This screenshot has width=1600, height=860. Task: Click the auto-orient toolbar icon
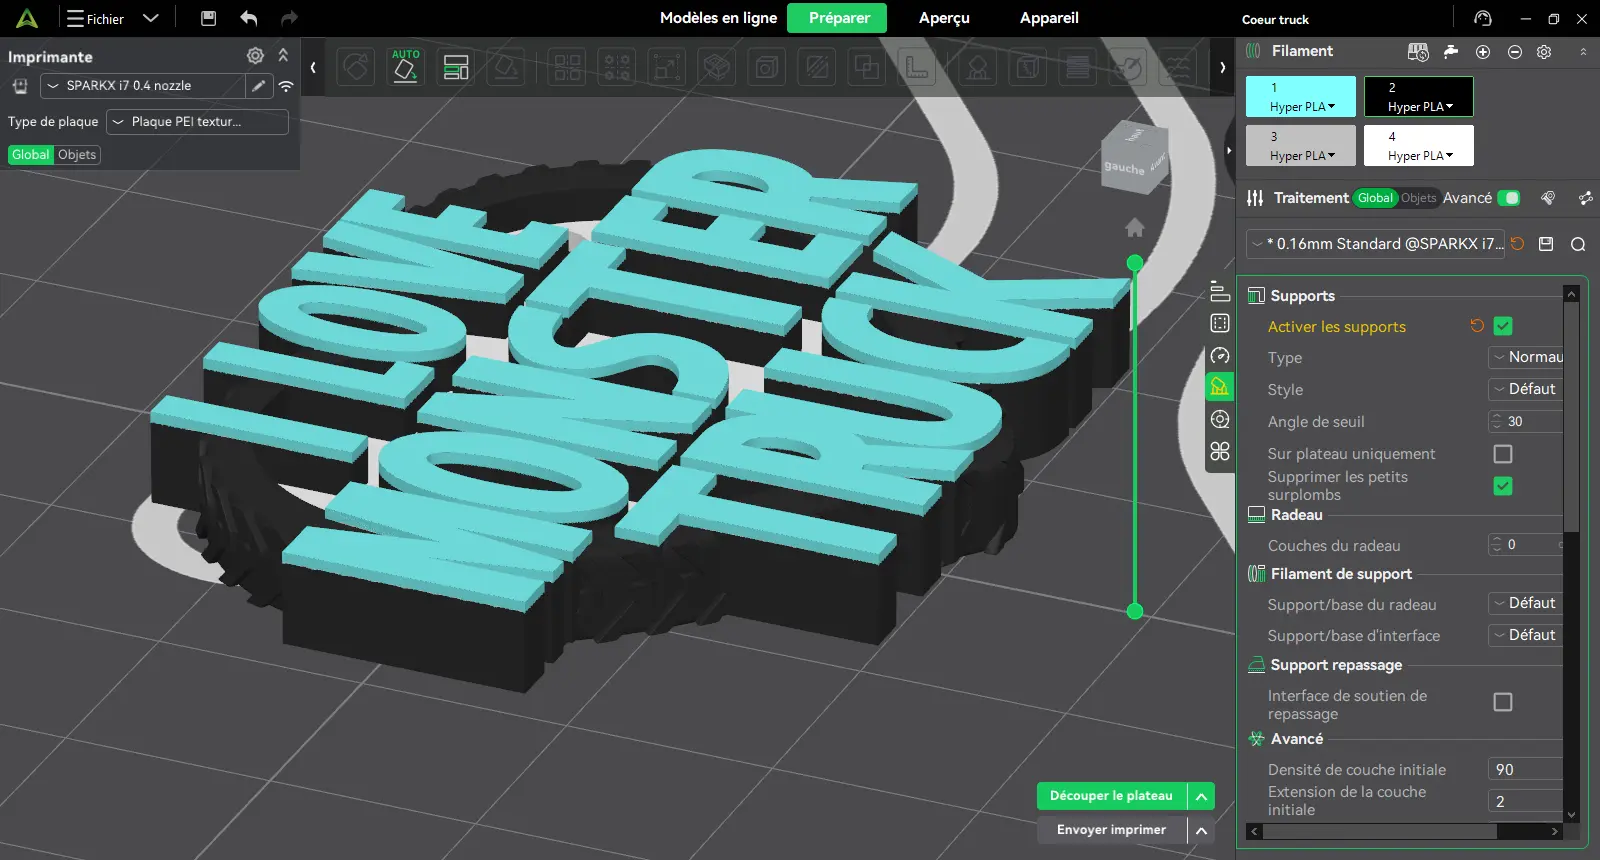[405, 67]
